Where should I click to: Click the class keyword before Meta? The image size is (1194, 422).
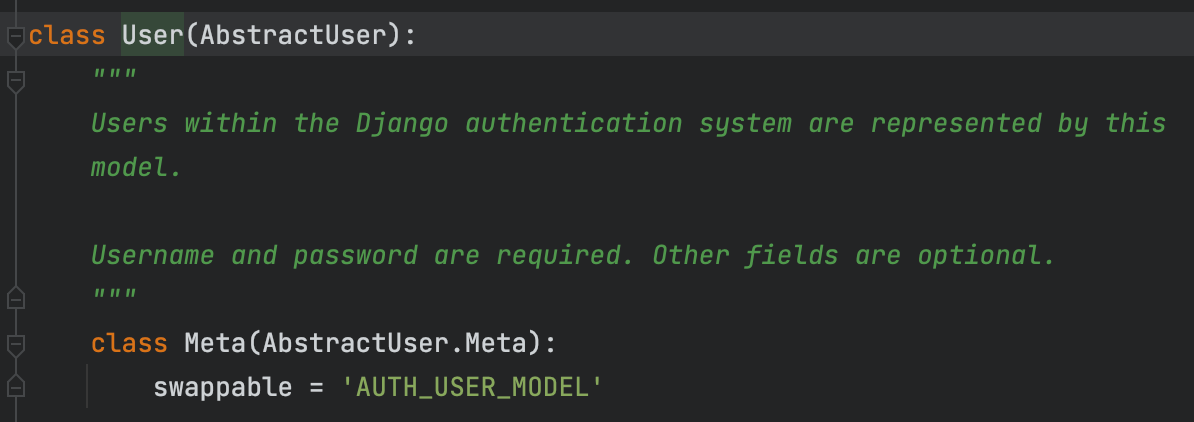click(129, 343)
